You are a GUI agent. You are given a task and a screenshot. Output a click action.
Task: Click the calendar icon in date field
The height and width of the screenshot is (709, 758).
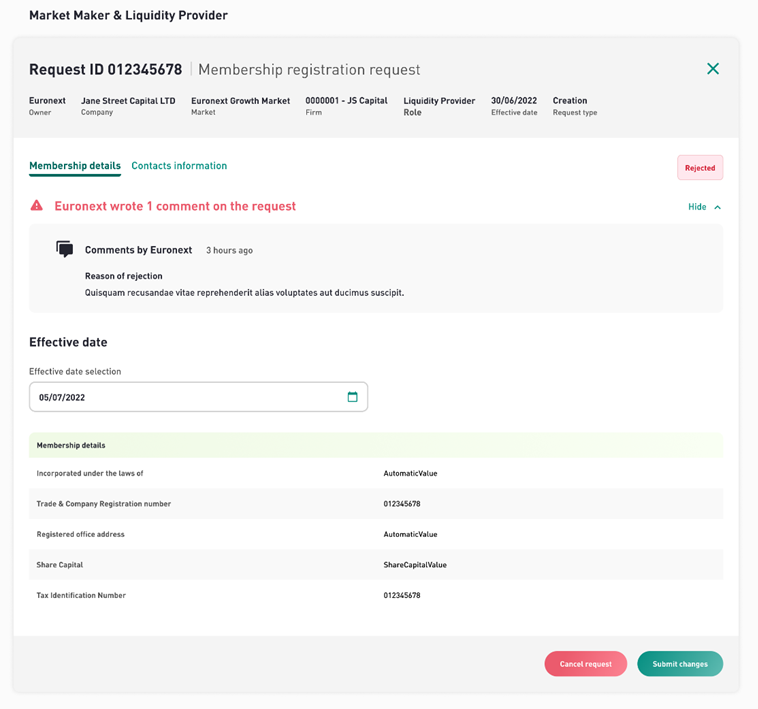[352, 397]
